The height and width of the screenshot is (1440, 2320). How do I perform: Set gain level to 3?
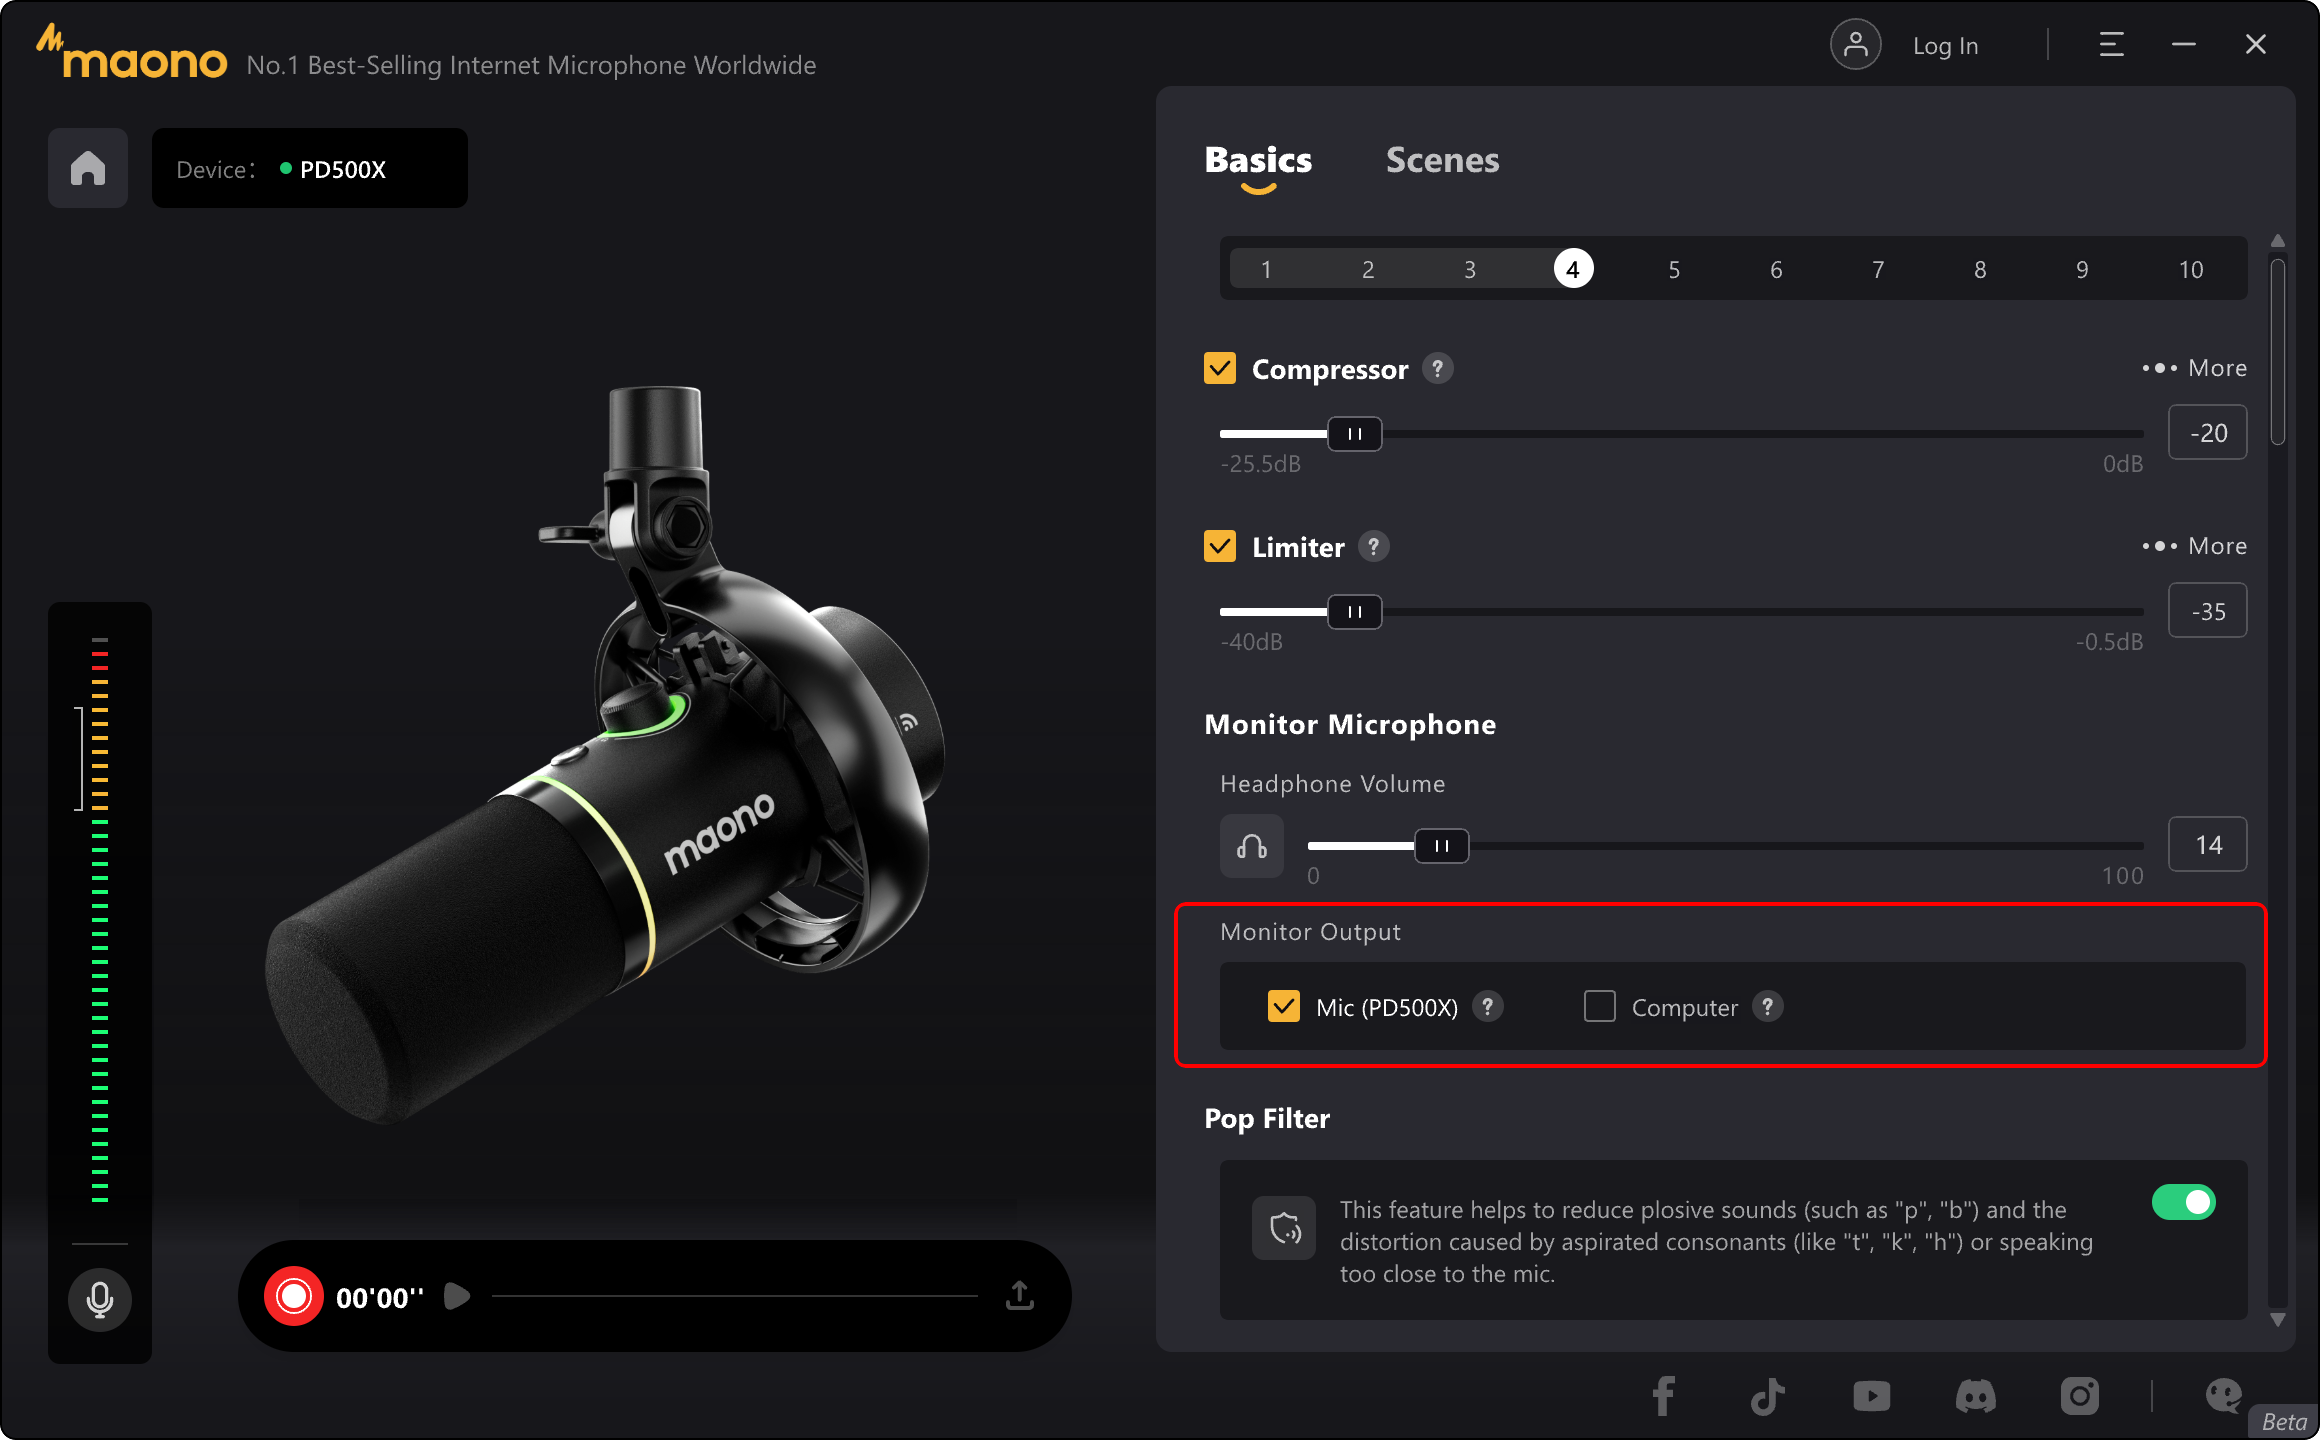coord(1470,269)
